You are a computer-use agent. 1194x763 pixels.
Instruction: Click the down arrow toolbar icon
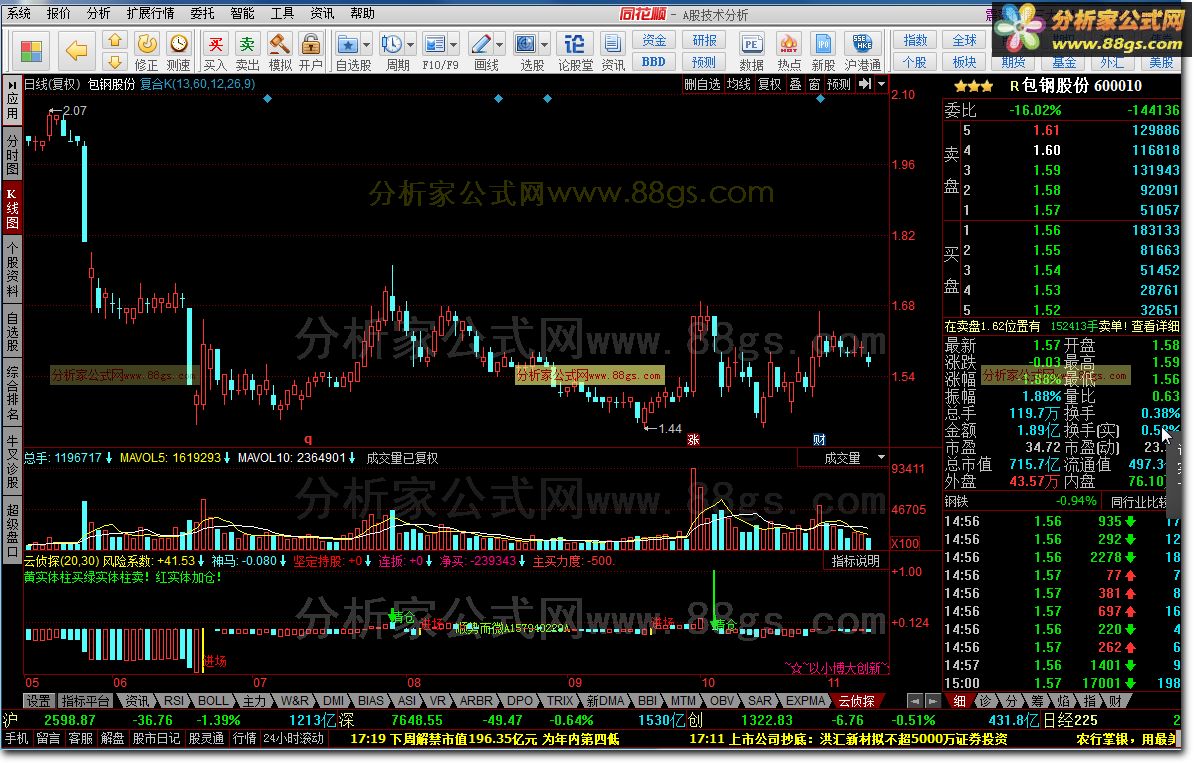pyautogui.click(x=115, y=62)
